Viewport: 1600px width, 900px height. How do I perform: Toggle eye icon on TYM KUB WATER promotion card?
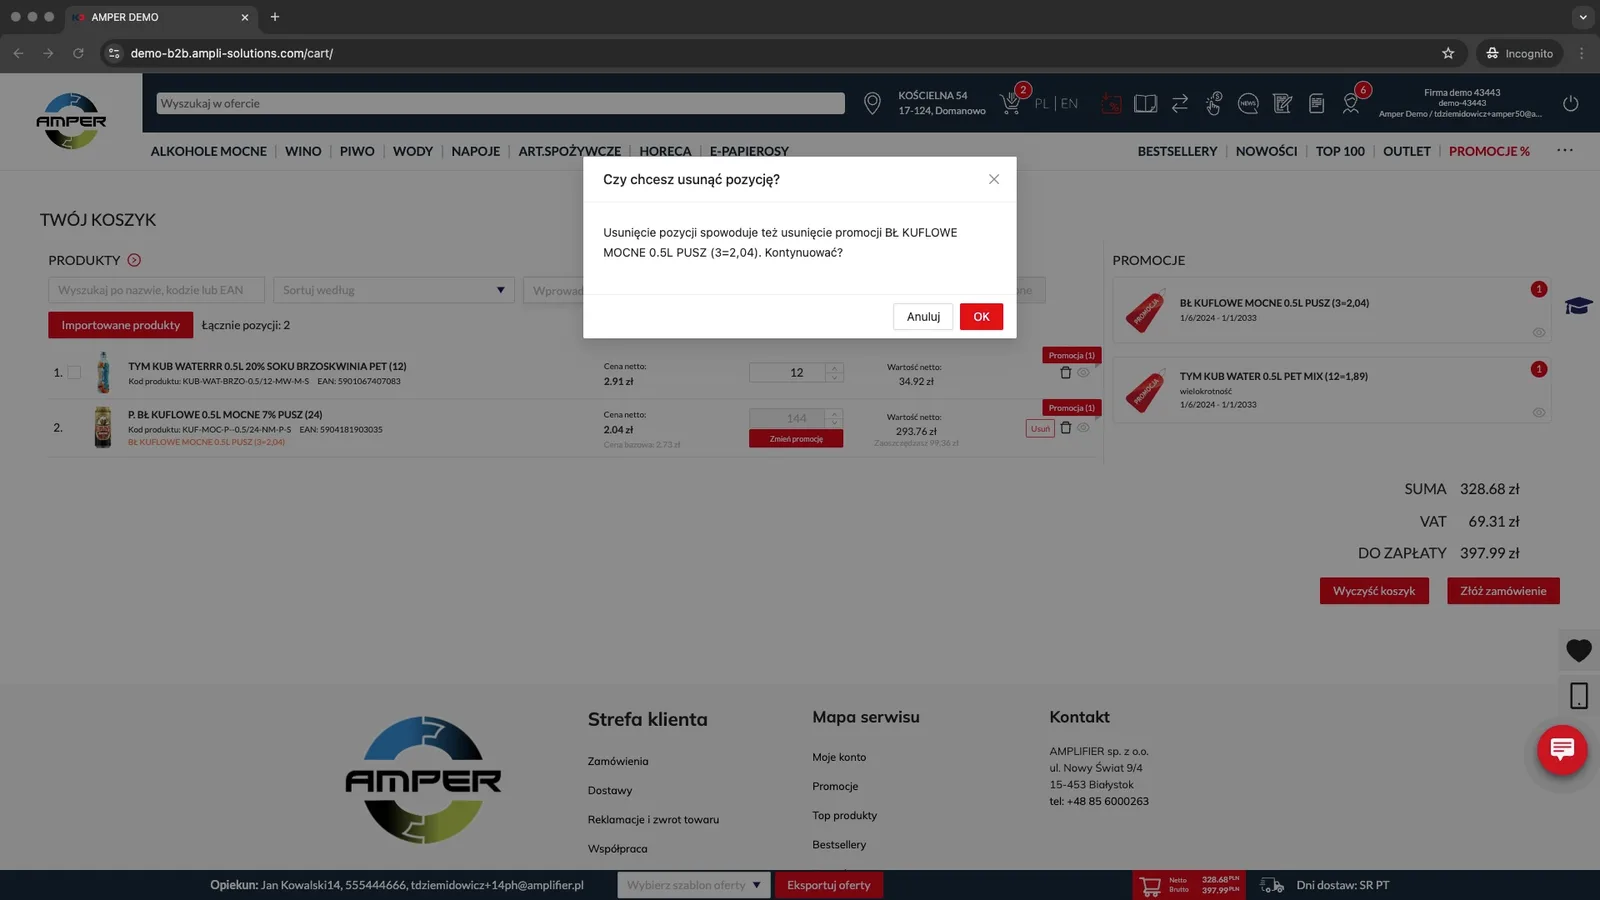tap(1539, 412)
